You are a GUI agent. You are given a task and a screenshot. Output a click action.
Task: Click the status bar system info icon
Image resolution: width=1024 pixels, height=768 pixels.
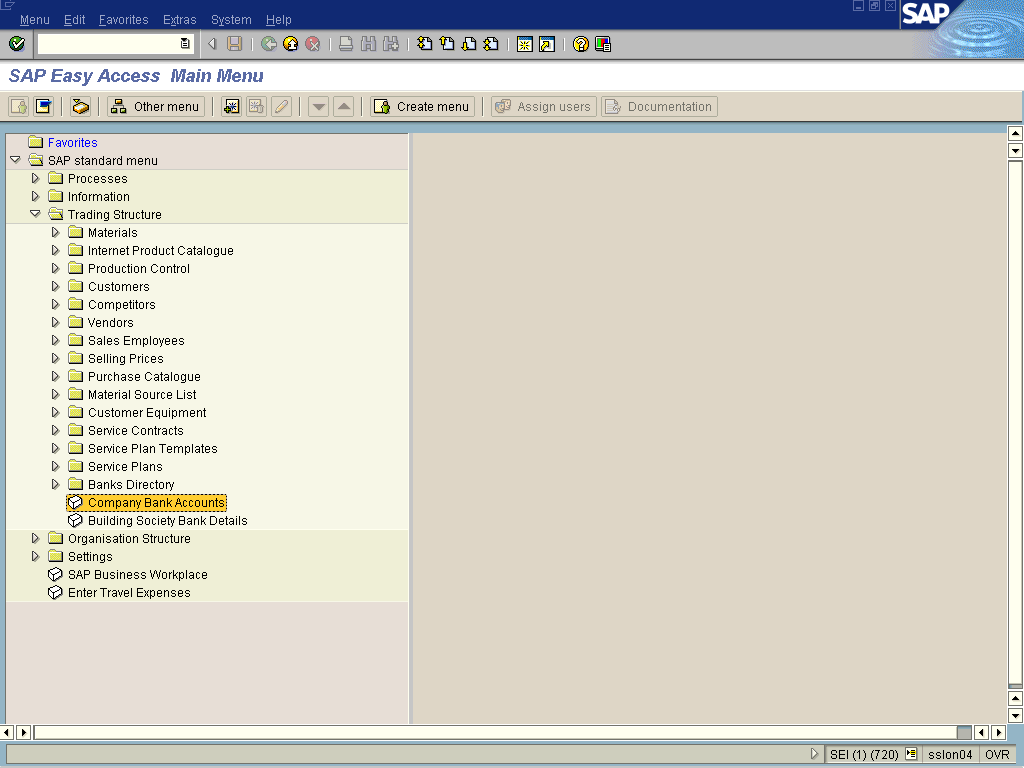(x=911, y=754)
